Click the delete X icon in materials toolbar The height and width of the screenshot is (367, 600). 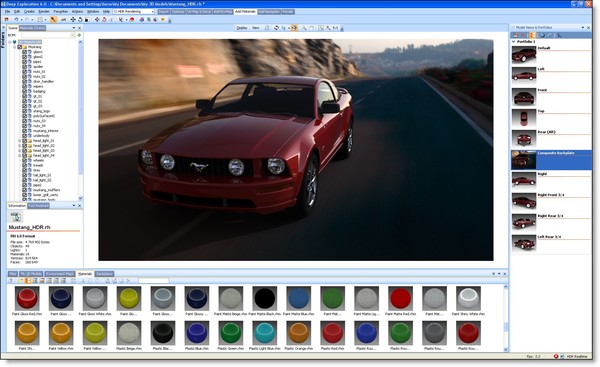click(x=128, y=281)
